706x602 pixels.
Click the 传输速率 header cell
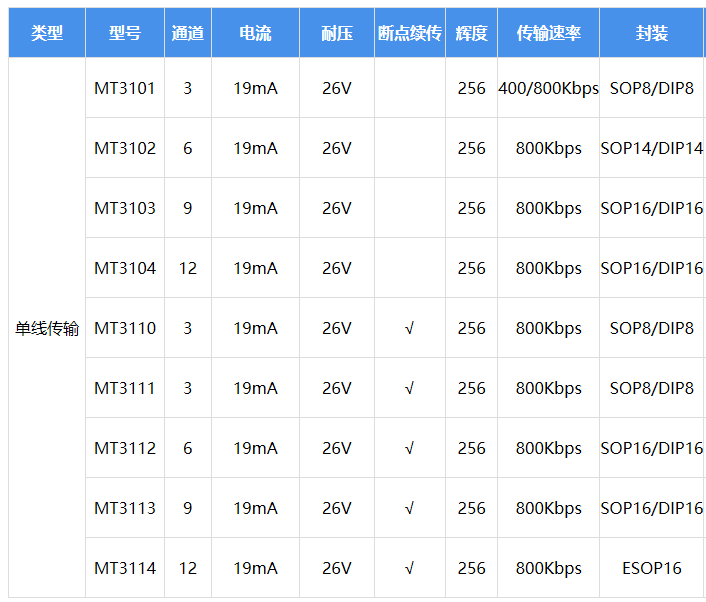click(548, 33)
